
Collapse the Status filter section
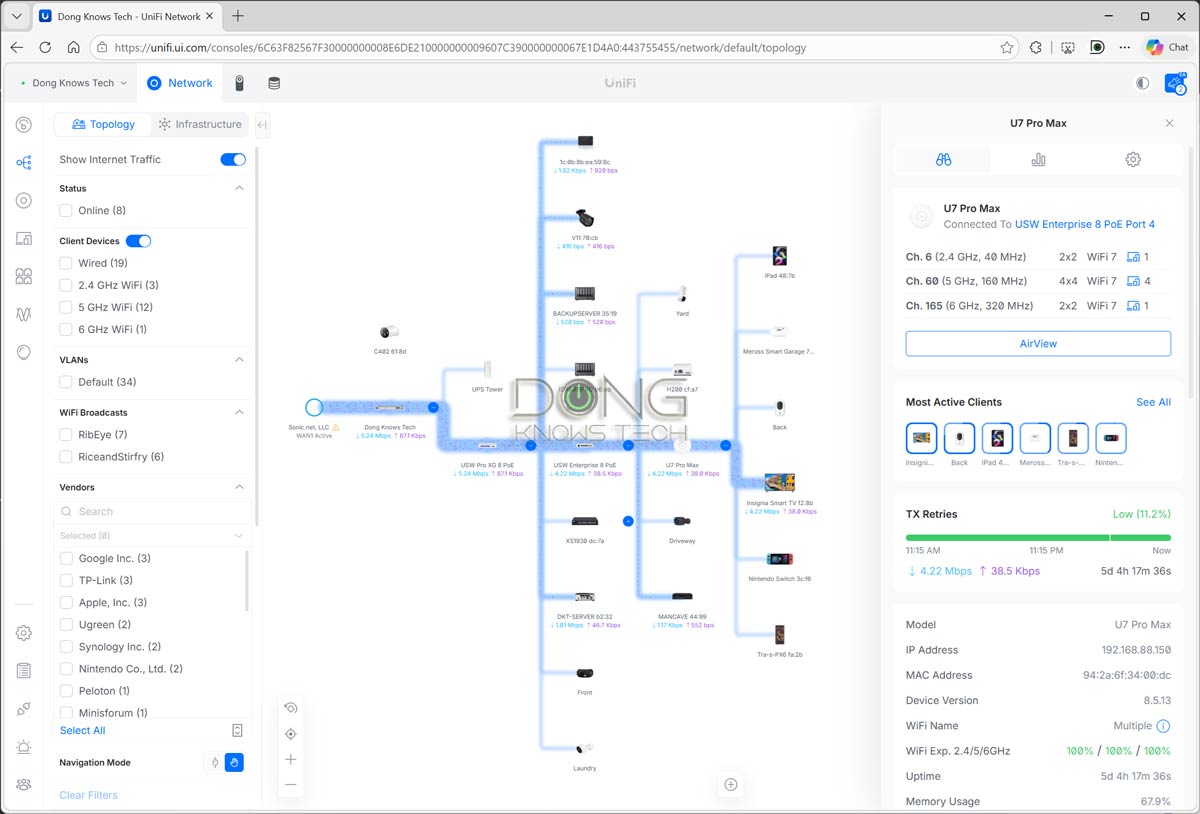pos(238,188)
